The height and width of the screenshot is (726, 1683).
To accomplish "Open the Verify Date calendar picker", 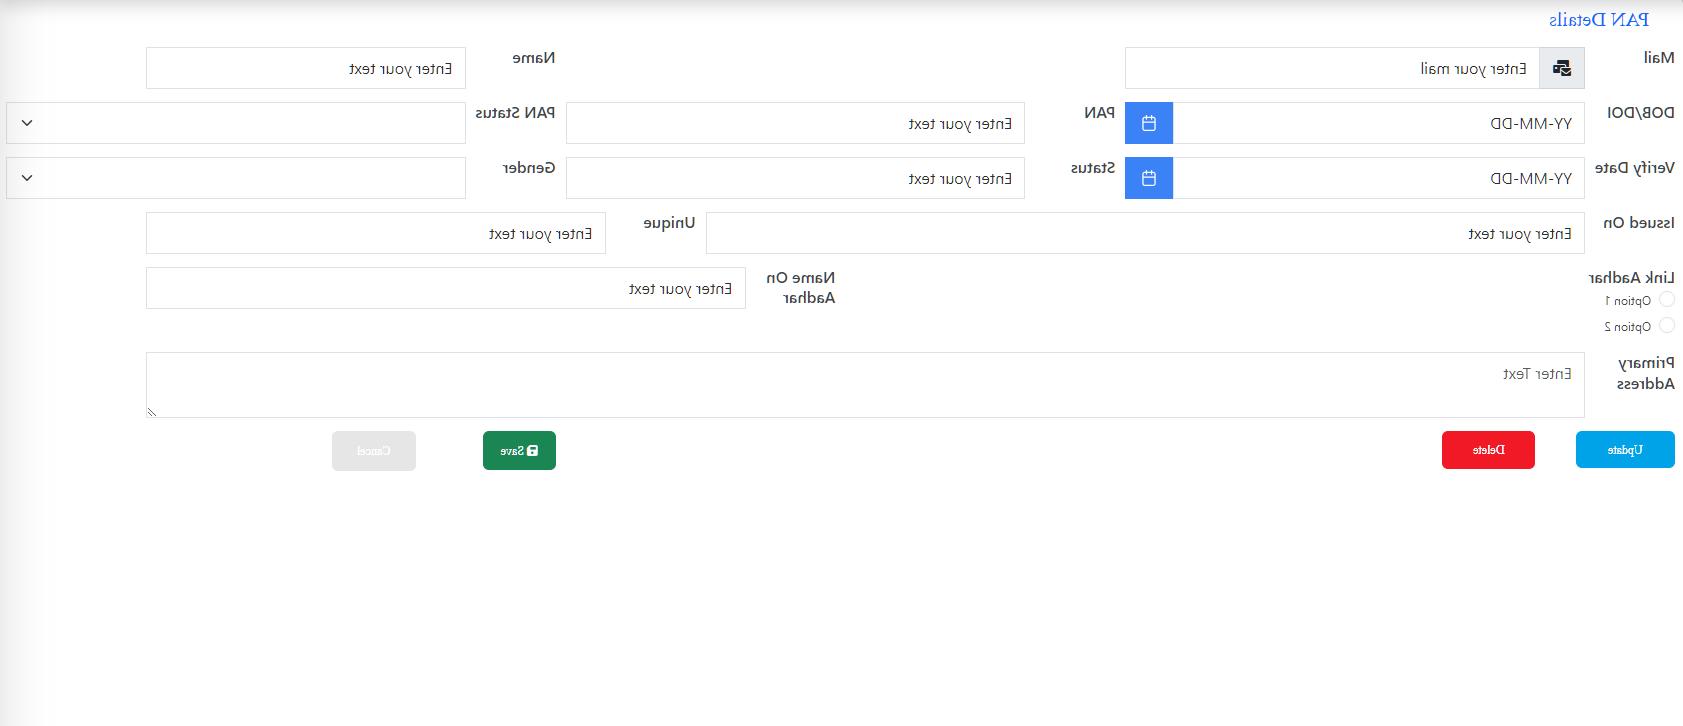I will 1149,178.
